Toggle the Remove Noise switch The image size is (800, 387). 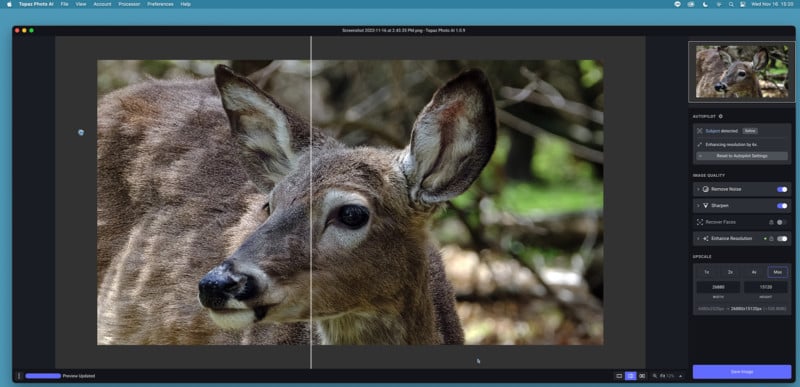782,189
